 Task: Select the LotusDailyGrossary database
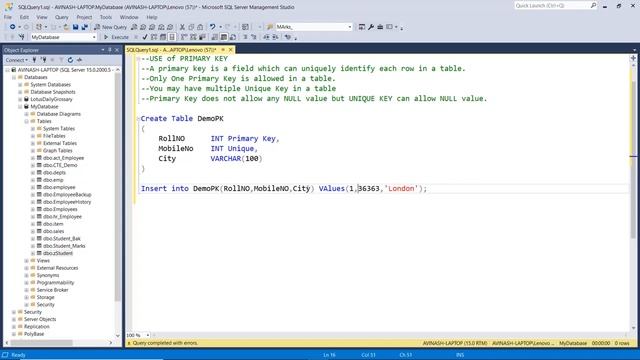click(51, 99)
